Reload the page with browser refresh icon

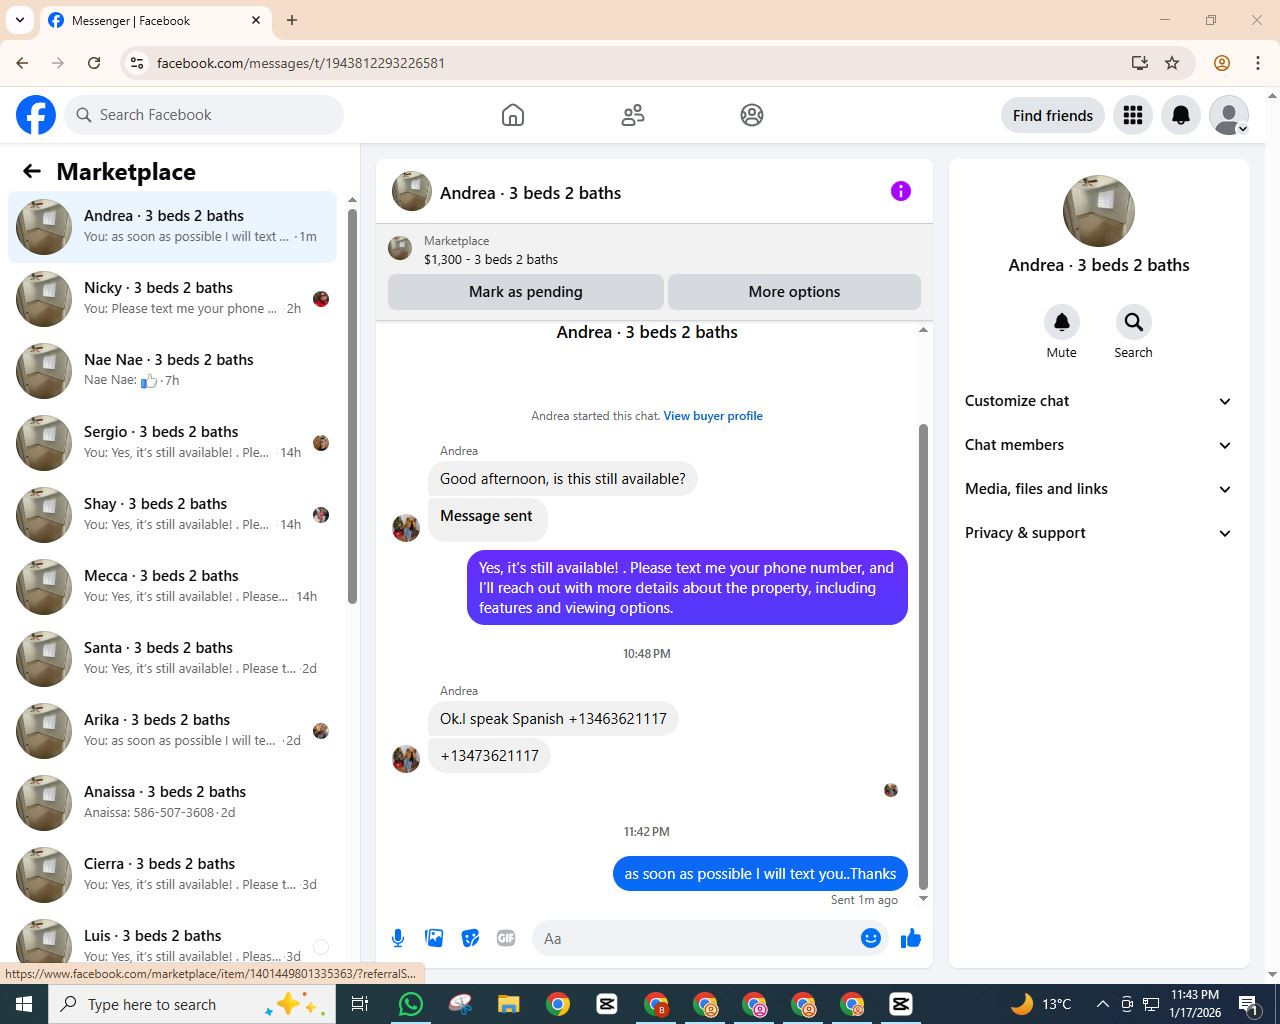pos(94,63)
